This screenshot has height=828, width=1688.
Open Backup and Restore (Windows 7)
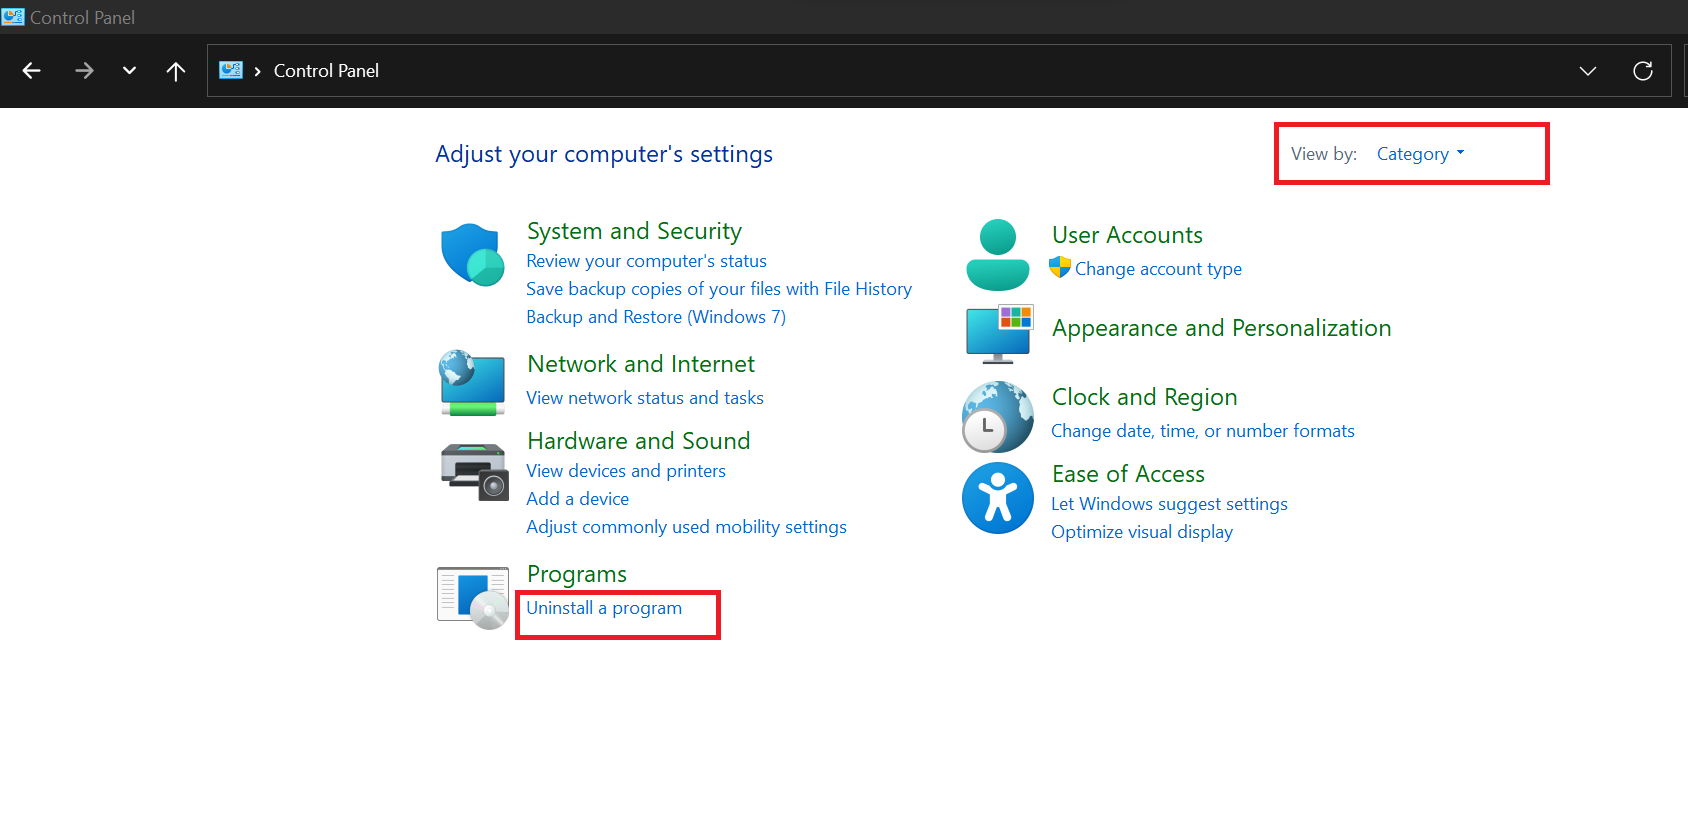tap(656, 317)
